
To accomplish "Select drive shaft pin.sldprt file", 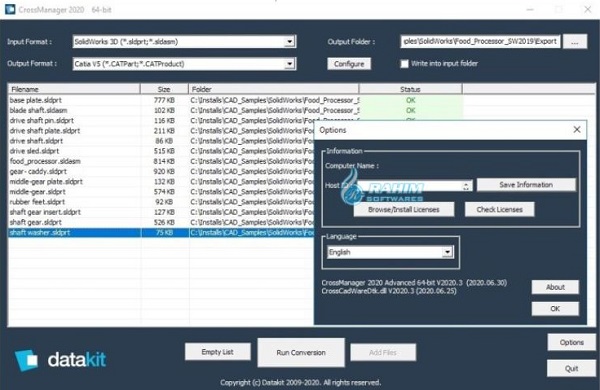I will click(x=42, y=120).
